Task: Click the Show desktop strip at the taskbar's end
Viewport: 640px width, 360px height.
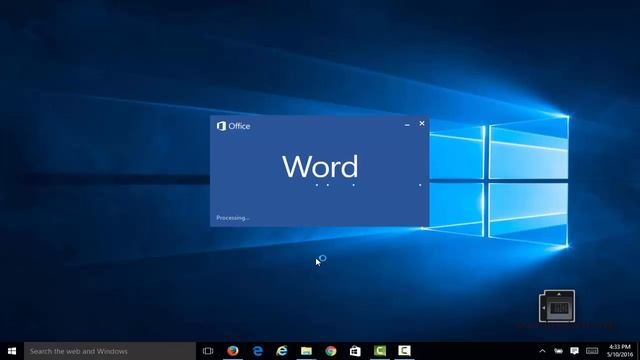Action: tap(638, 351)
